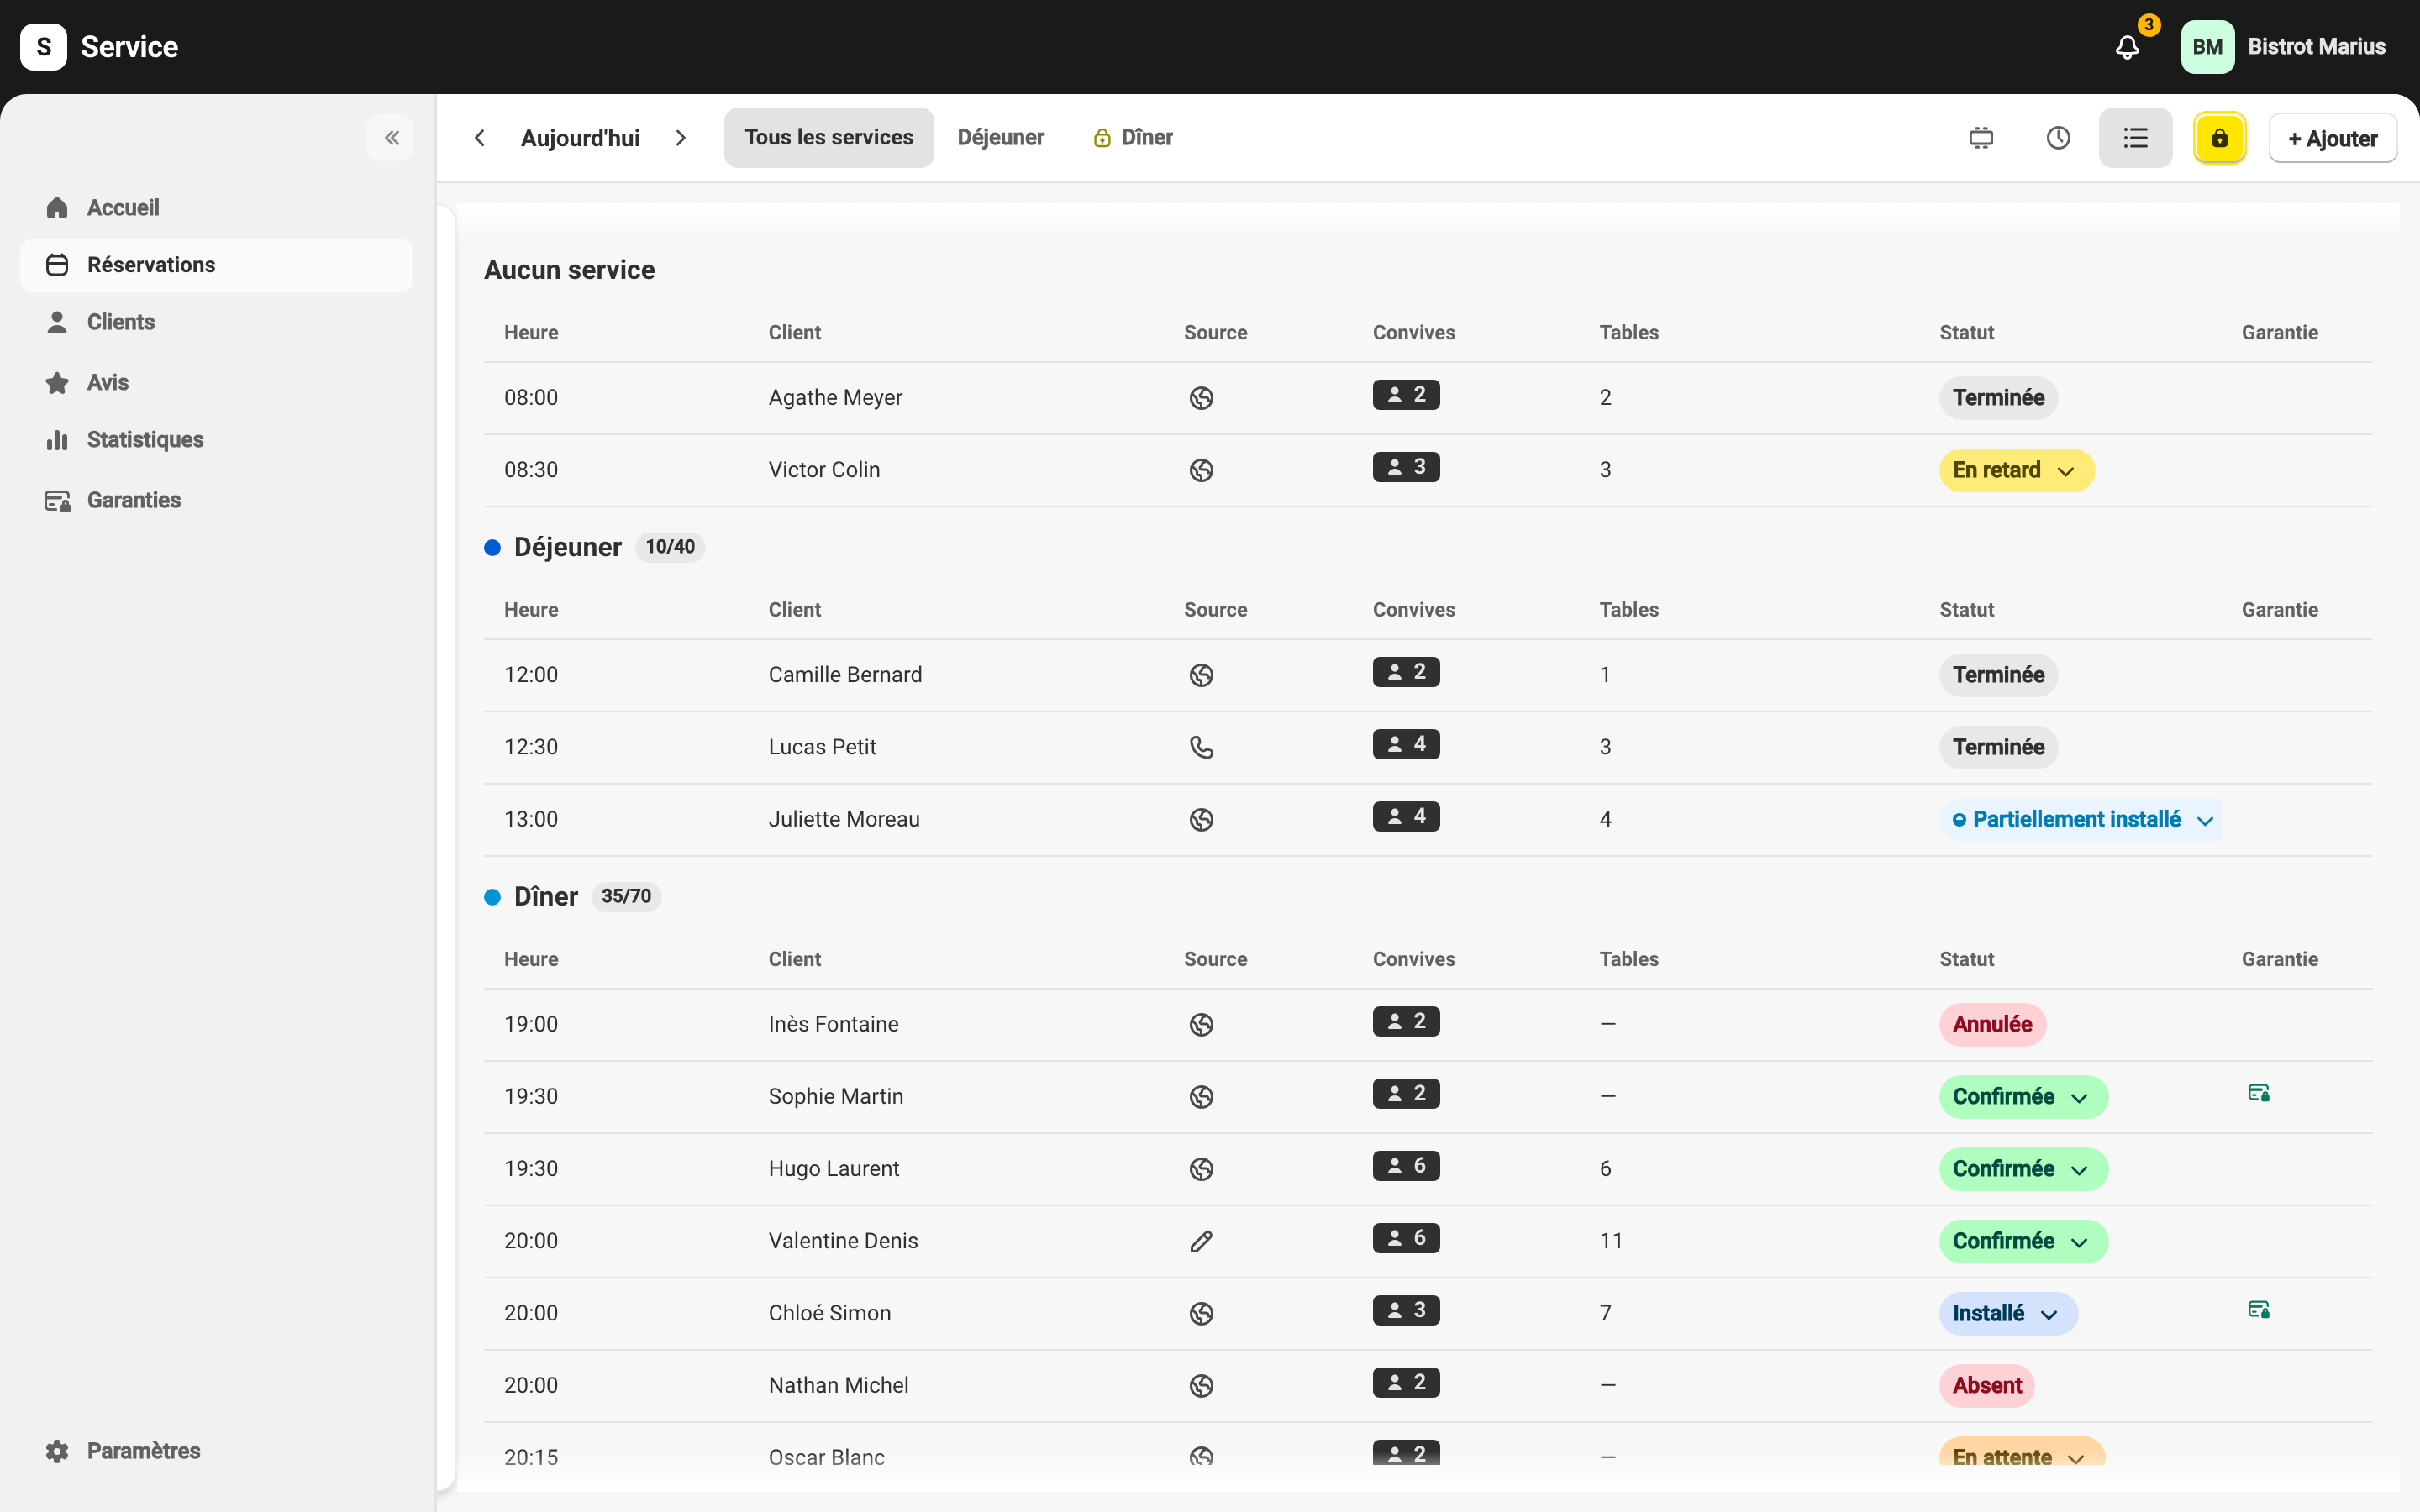Open Accueil in the sidebar

click(x=216, y=208)
